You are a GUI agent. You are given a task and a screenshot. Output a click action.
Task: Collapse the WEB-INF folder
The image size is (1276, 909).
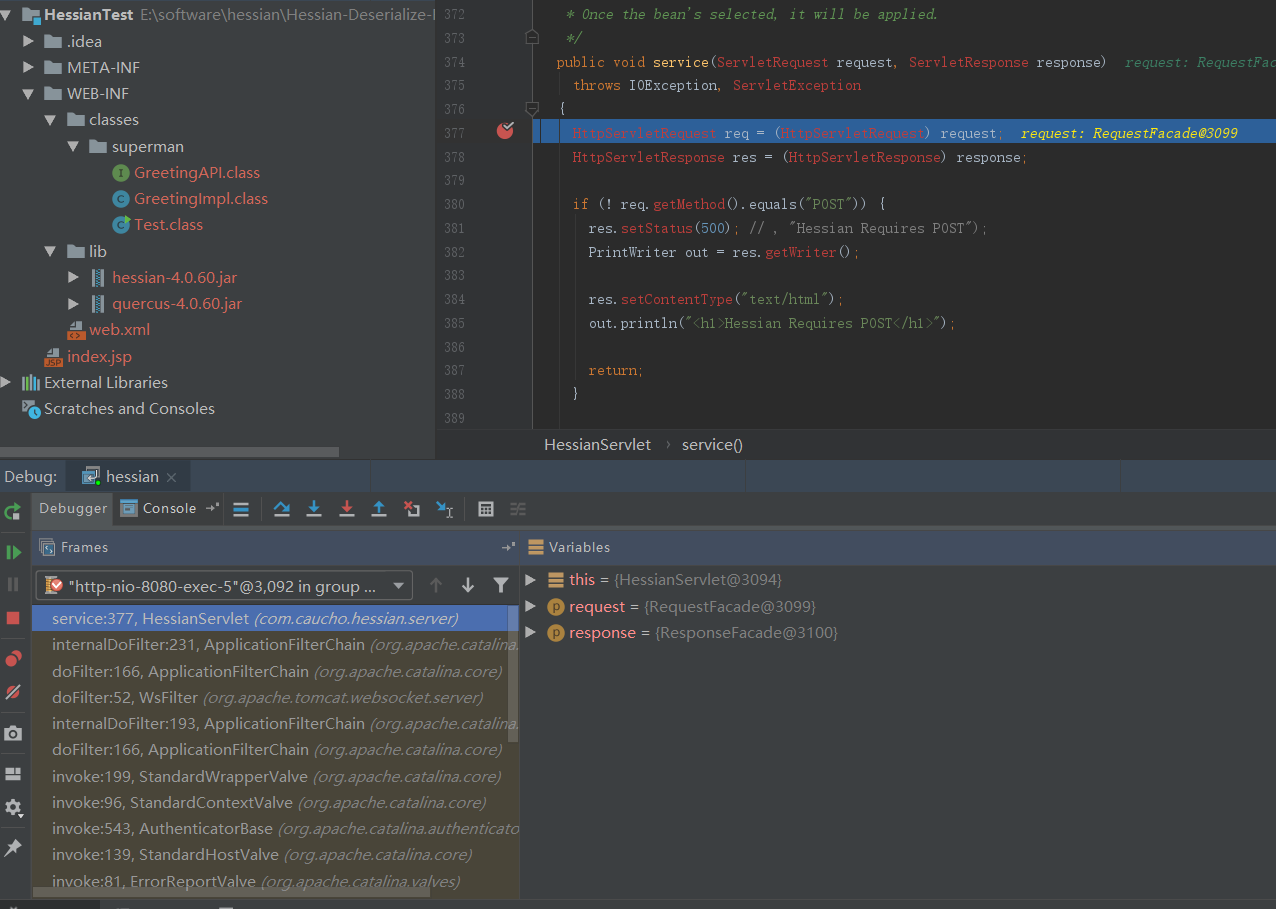point(29,94)
